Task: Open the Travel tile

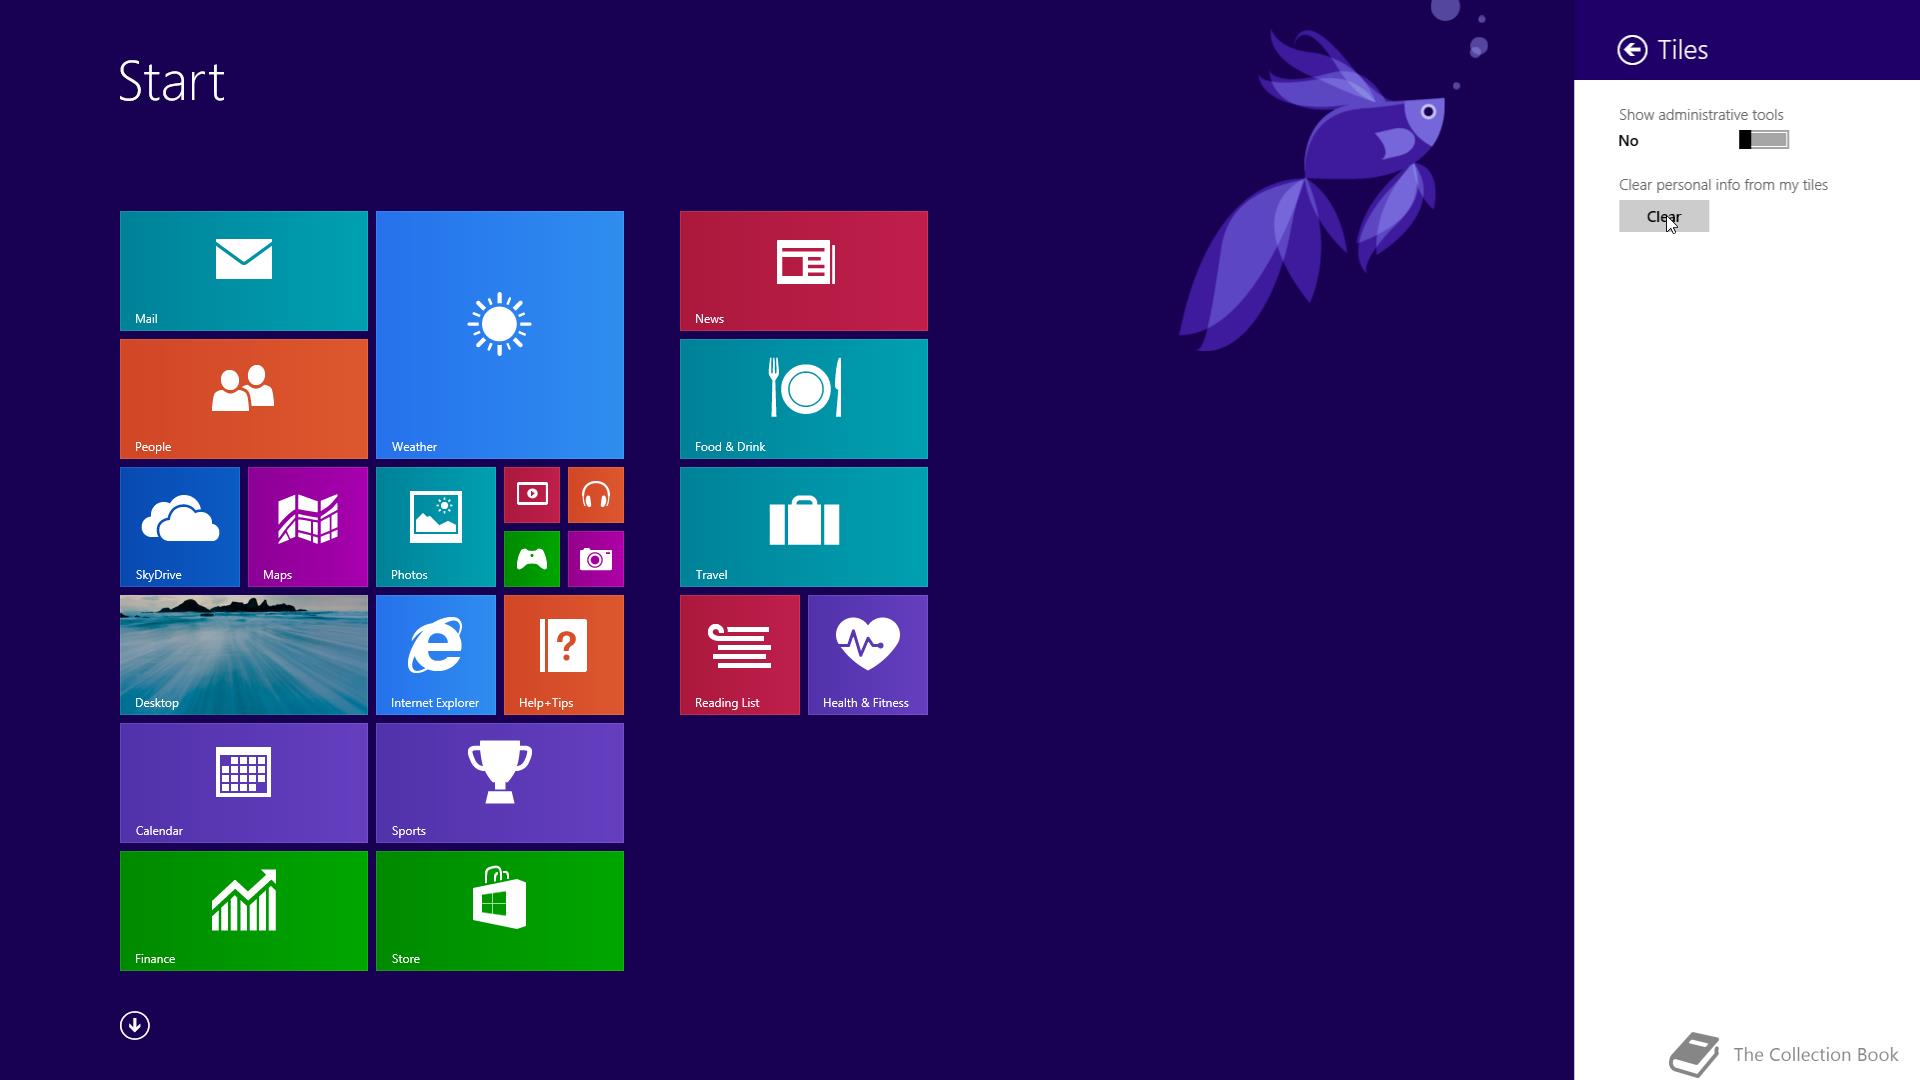Action: click(804, 527)
